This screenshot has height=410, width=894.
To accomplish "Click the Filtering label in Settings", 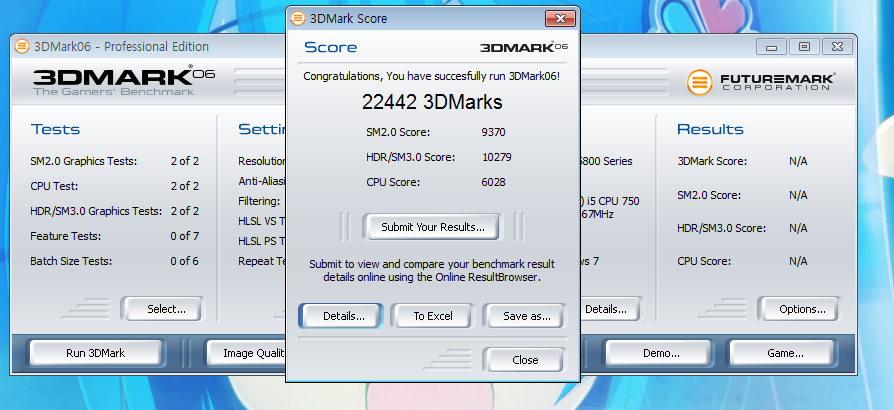I will click(x=259, y=201).
